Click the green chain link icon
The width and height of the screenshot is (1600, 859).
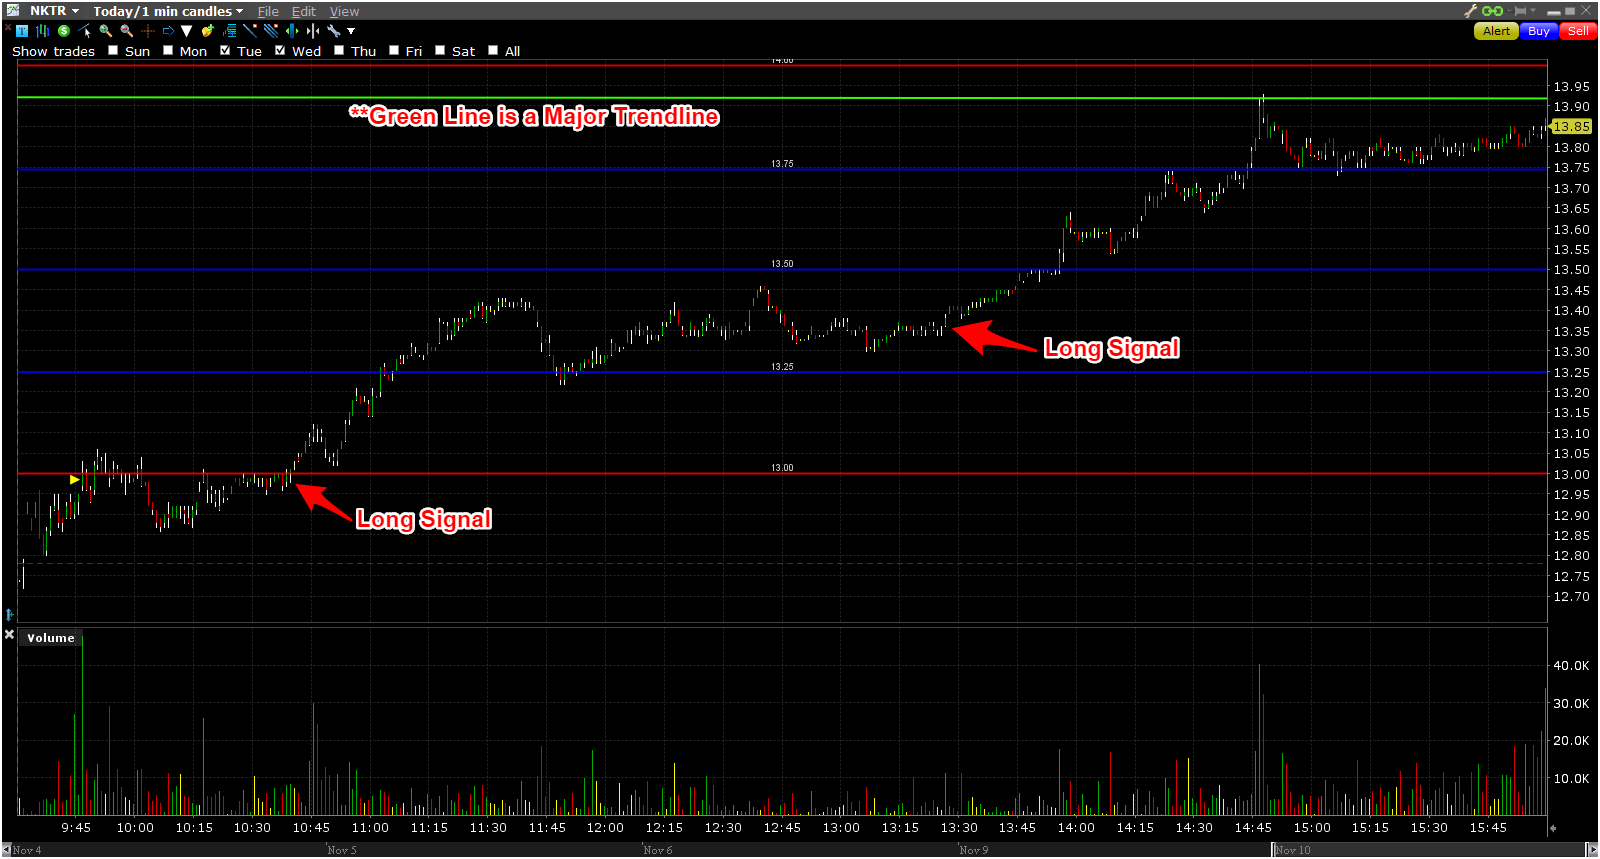click(1492, 11)
